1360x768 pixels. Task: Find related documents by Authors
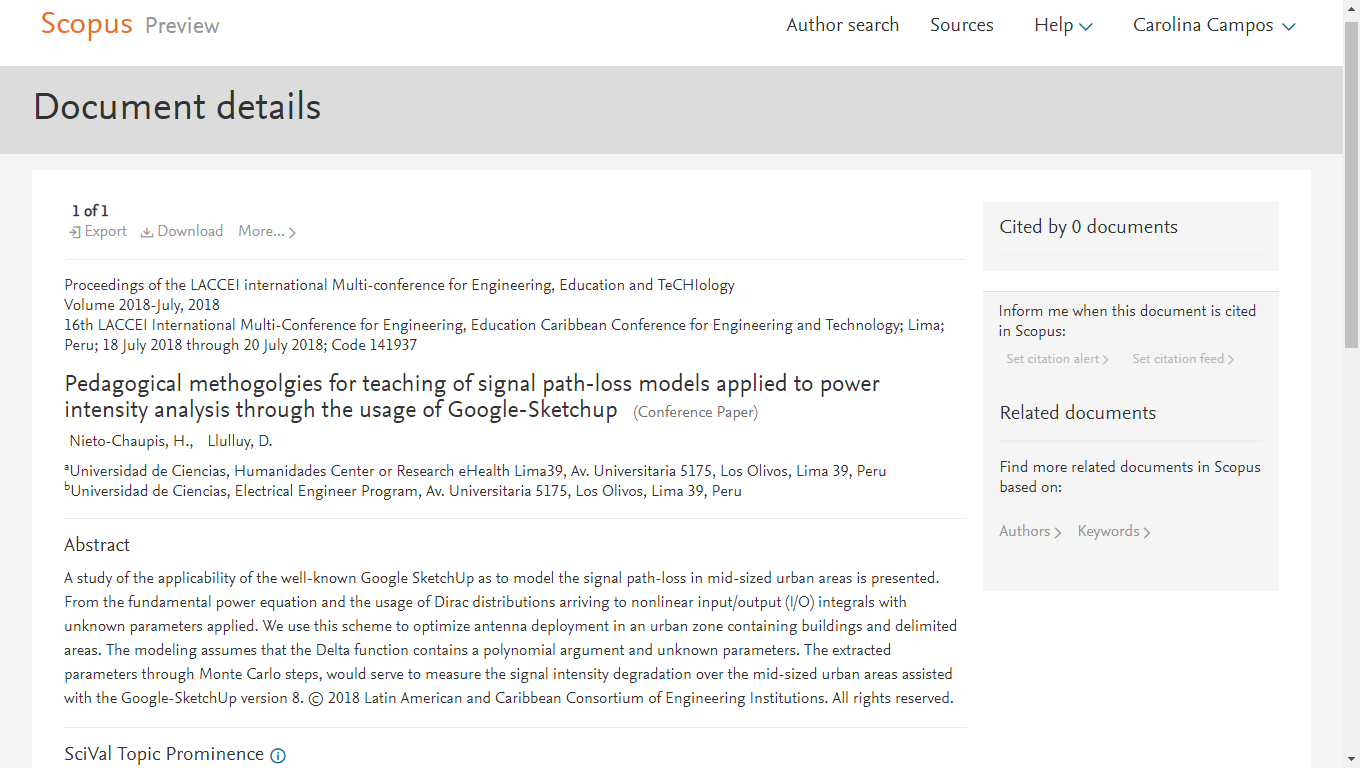point(1030,532)
